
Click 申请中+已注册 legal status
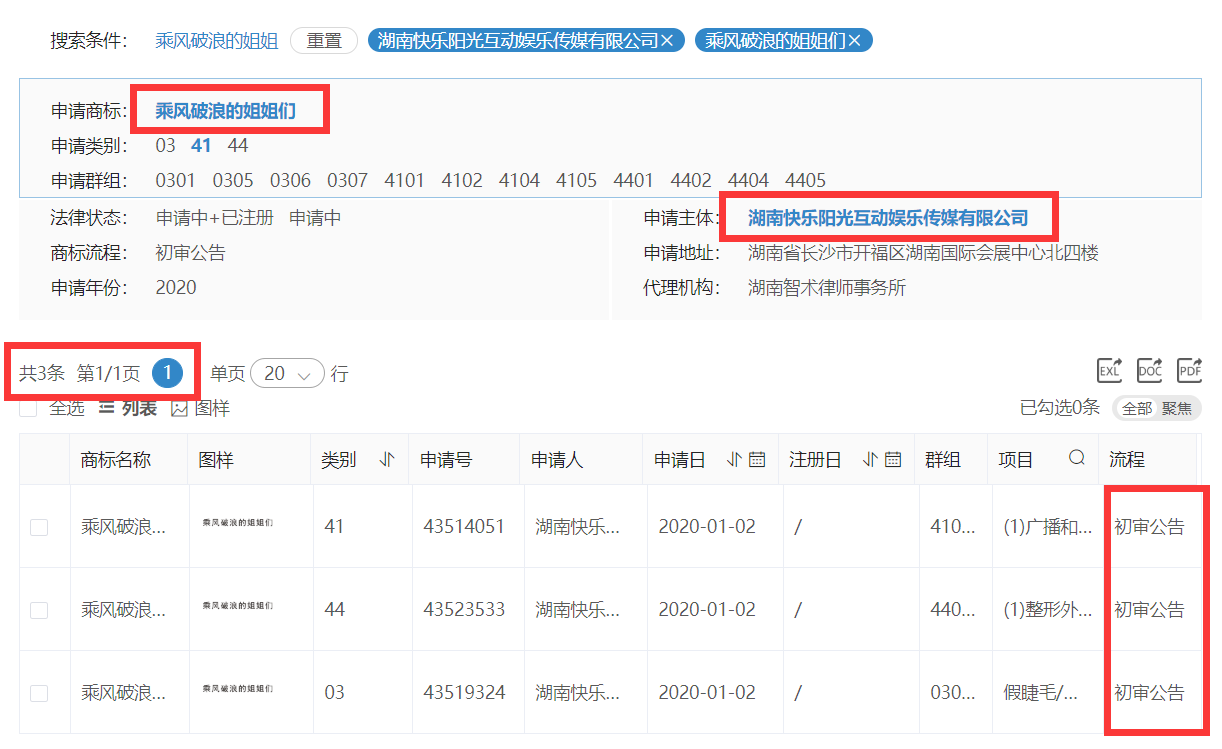pos(214,217)
